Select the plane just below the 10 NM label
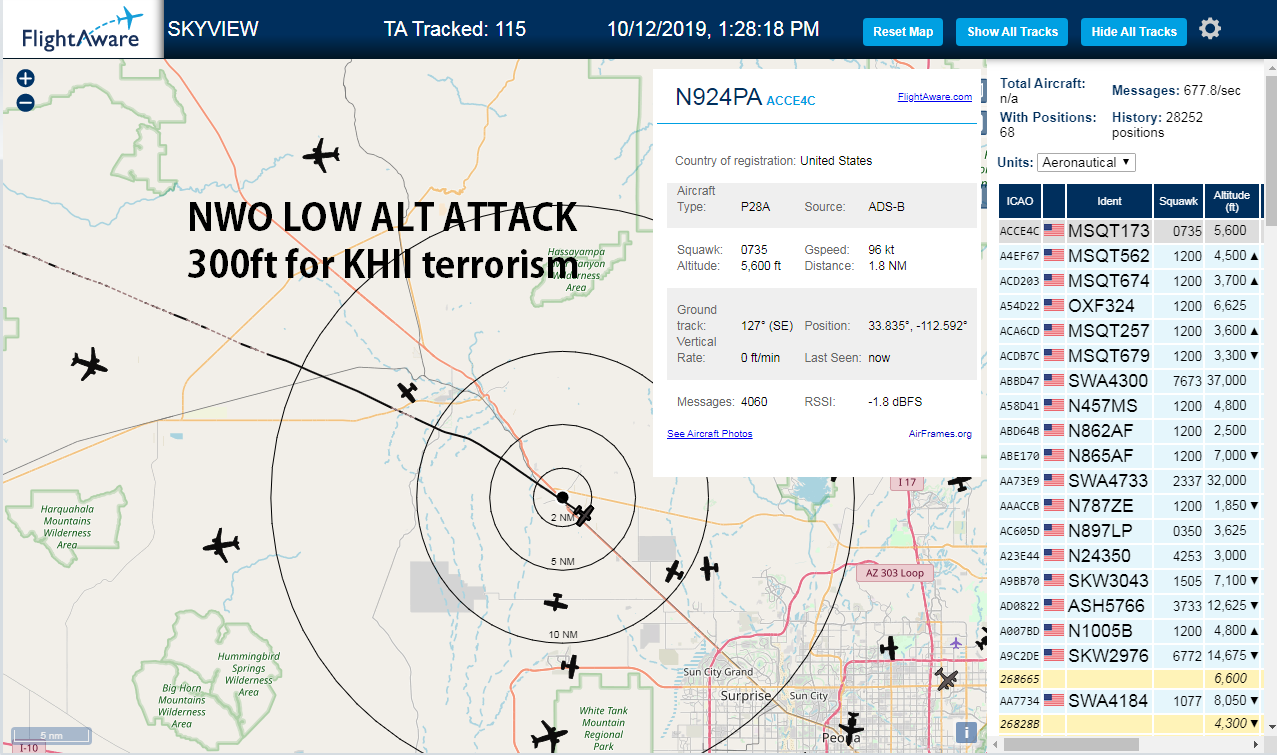The image size is (1277, 755). (x=570, y=665)
